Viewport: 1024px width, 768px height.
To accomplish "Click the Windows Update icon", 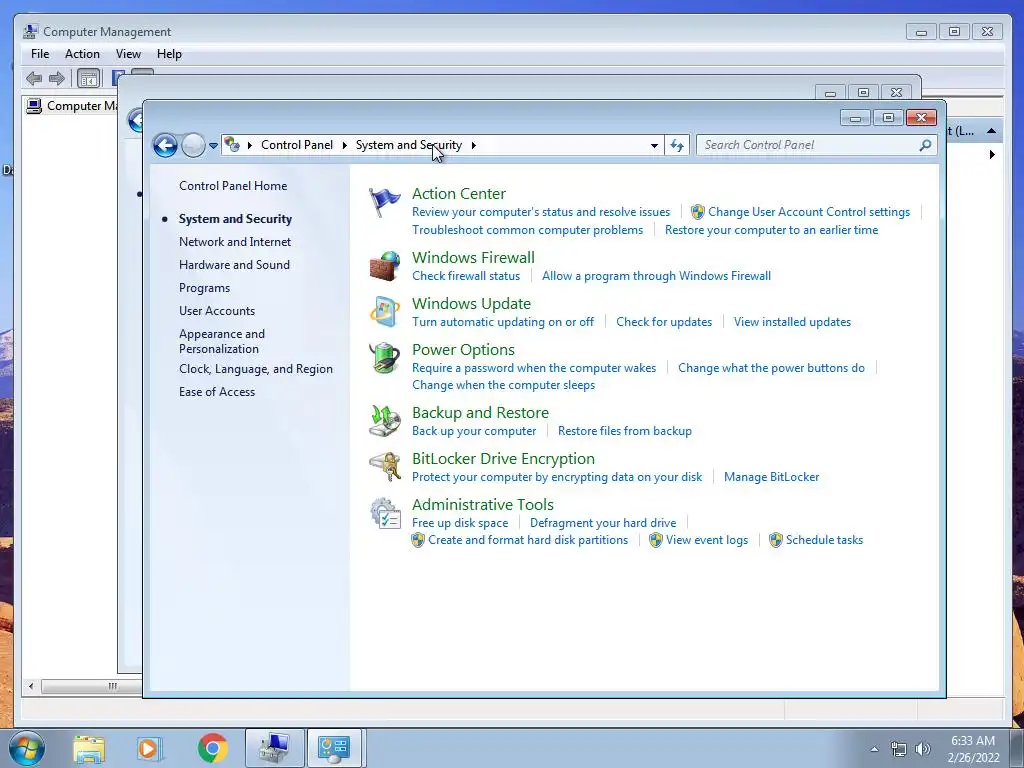I will (x=385, y=312).
